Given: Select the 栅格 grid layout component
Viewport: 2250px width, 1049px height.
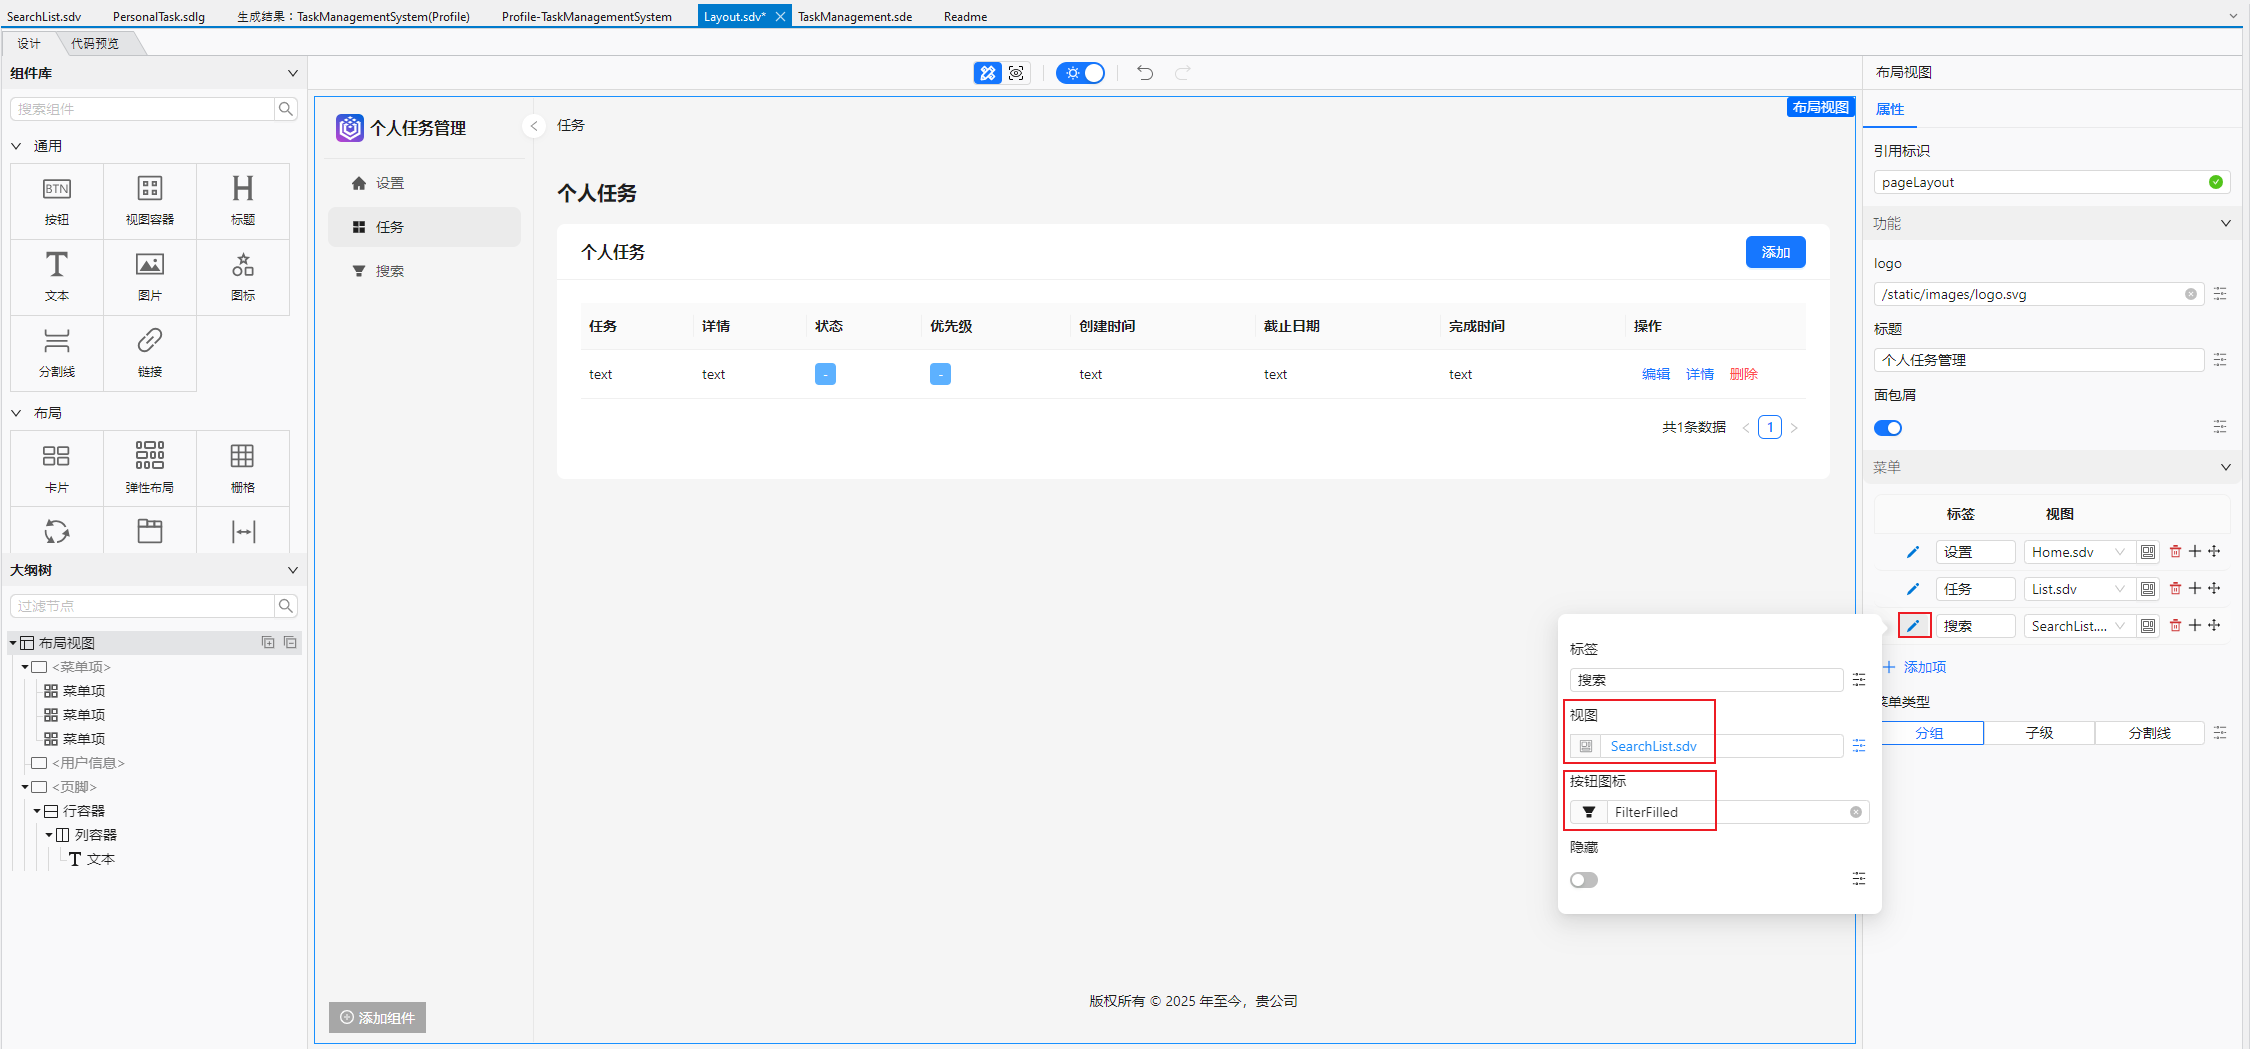Looking at the screenshot, I should [x=242, y=467].
